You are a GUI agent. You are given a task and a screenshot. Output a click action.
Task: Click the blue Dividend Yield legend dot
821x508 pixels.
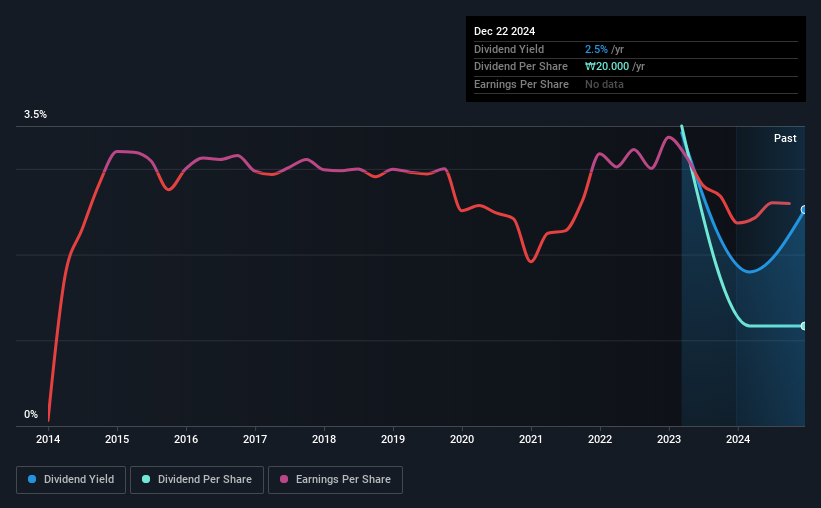coord(32,479)
